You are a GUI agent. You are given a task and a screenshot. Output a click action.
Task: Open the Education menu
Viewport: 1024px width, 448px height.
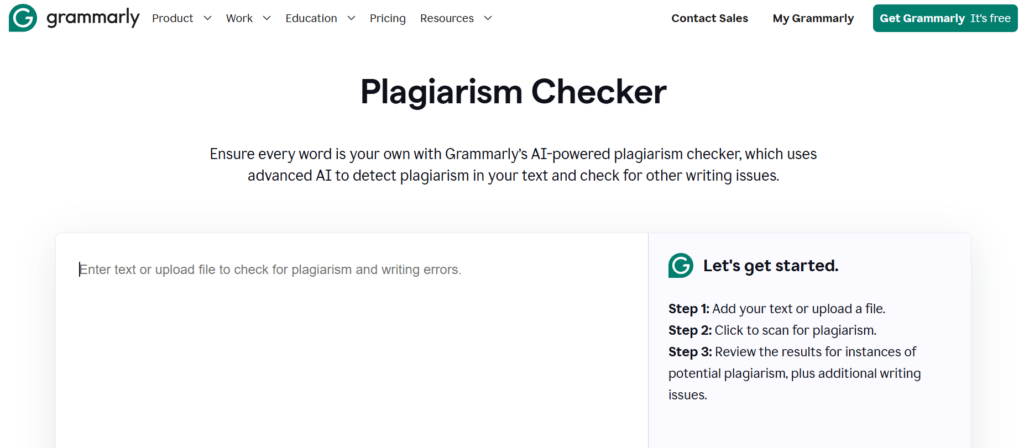tap(312, 18)
